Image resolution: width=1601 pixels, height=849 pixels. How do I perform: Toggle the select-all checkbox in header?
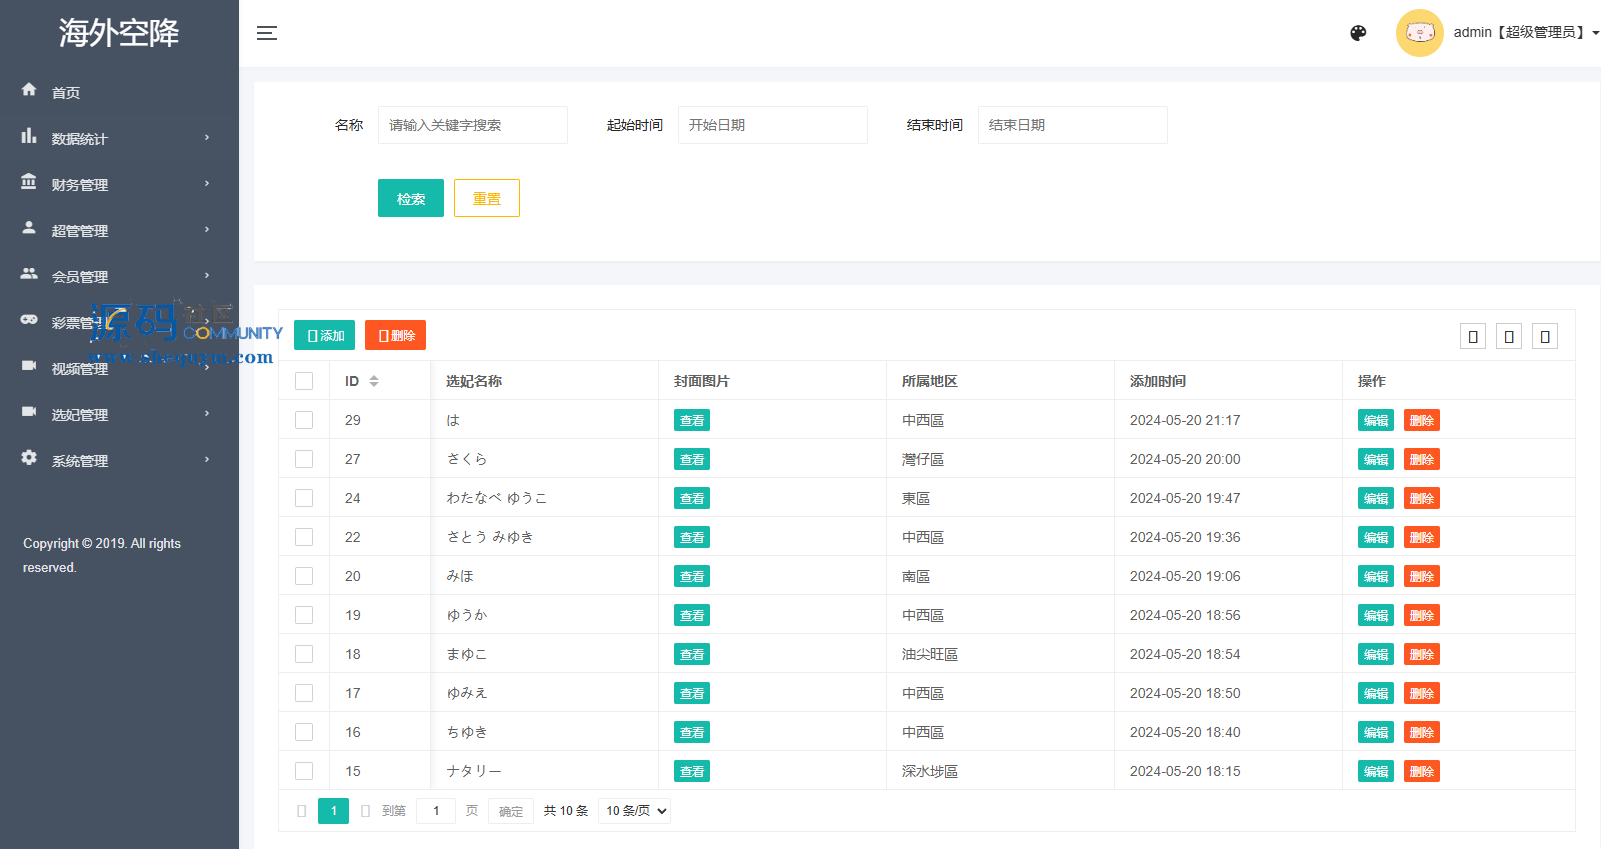click(x=304, y=381)
